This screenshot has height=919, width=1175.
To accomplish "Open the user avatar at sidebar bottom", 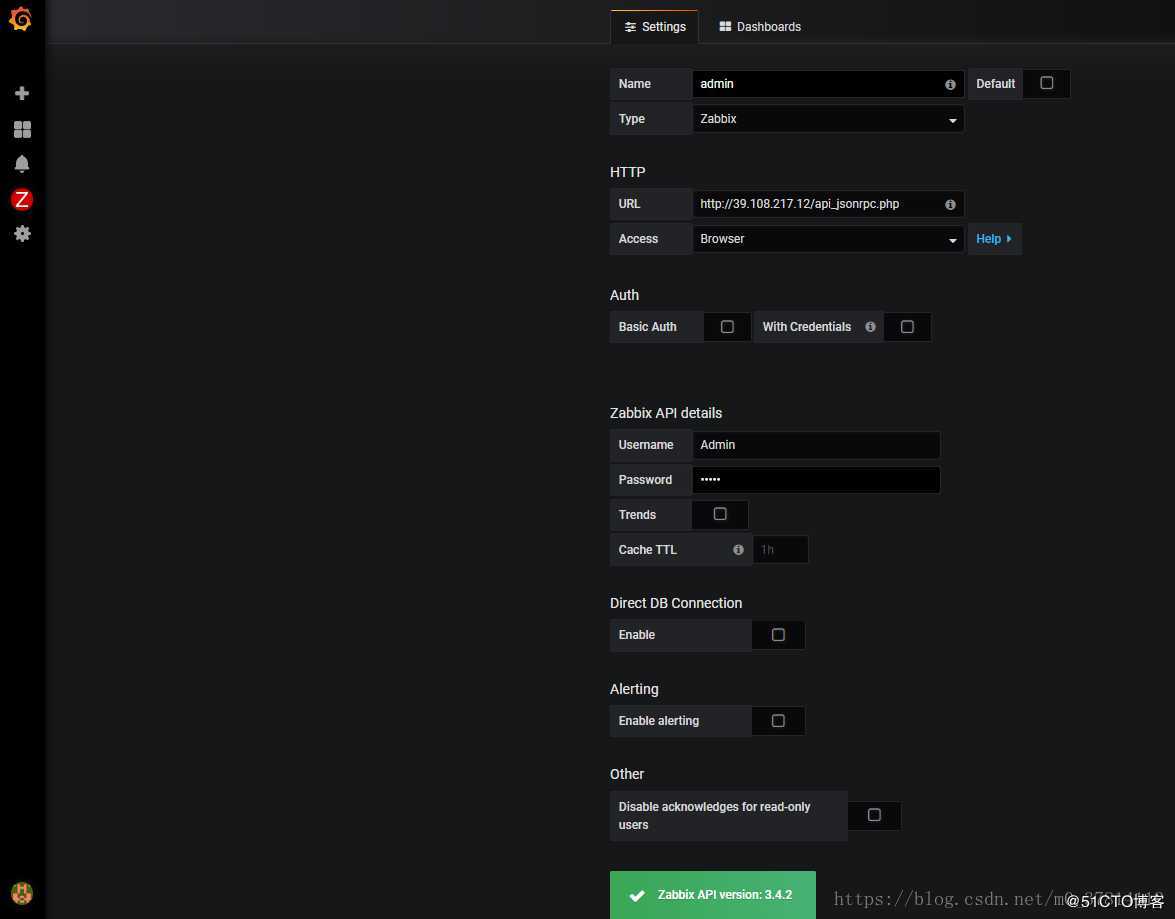I will (22, 893).
